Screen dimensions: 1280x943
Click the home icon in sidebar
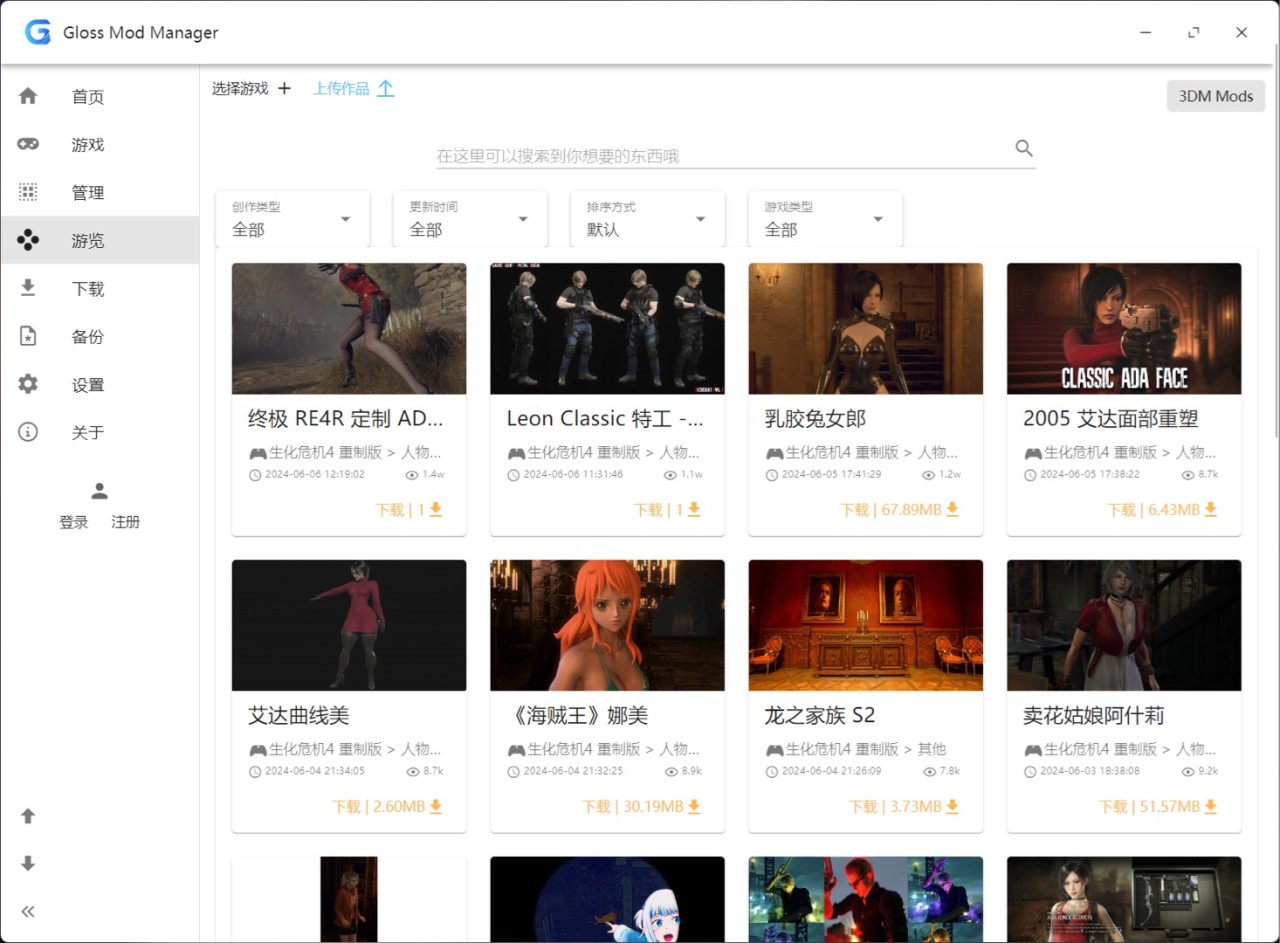coord(28,96)
